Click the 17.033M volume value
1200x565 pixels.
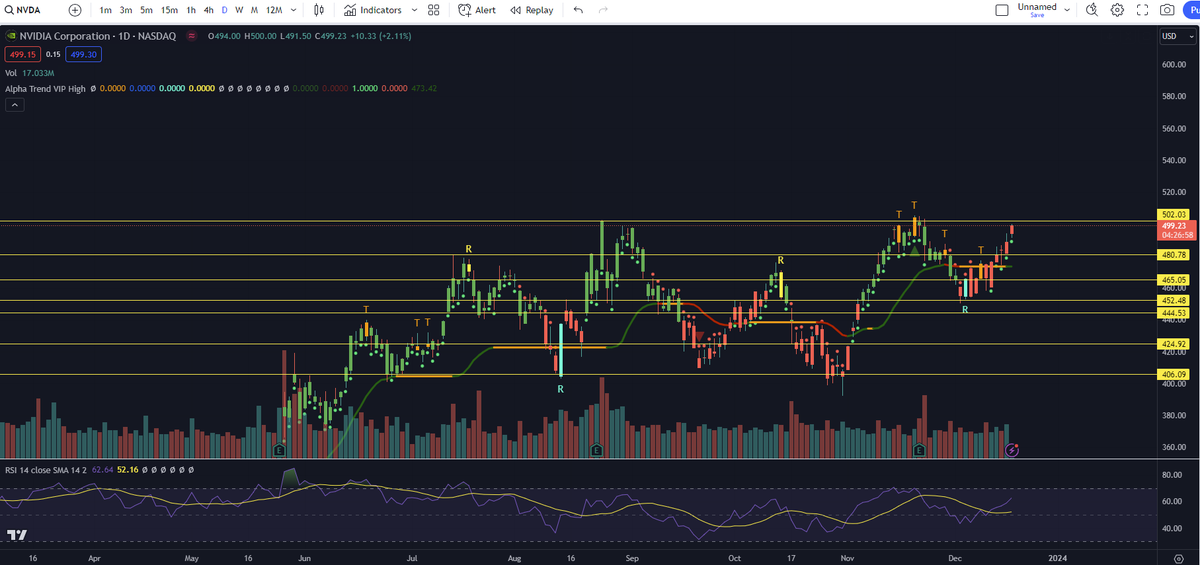click(x=38, y=72)
